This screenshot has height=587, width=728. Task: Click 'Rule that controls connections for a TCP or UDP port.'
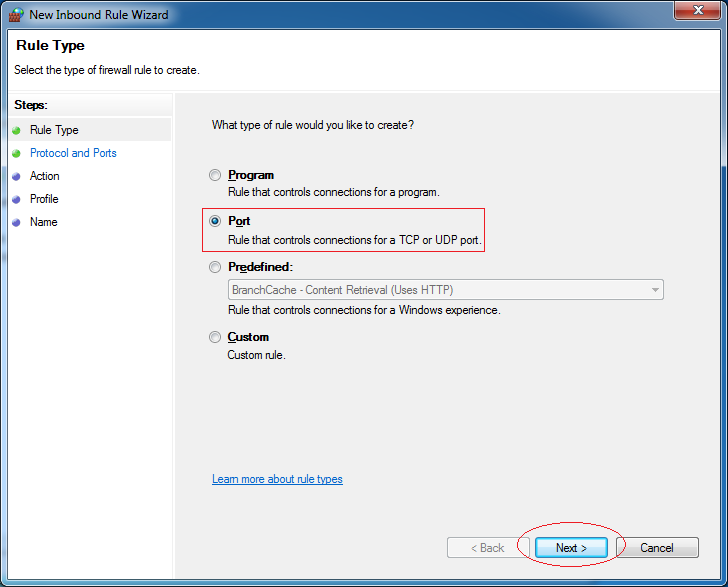click(x=355, y=240)
